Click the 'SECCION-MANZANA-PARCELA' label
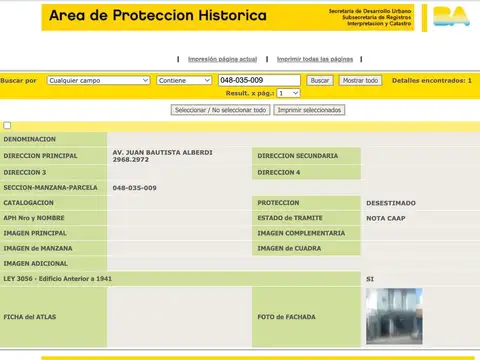480x360 pixels. point(50,188)
